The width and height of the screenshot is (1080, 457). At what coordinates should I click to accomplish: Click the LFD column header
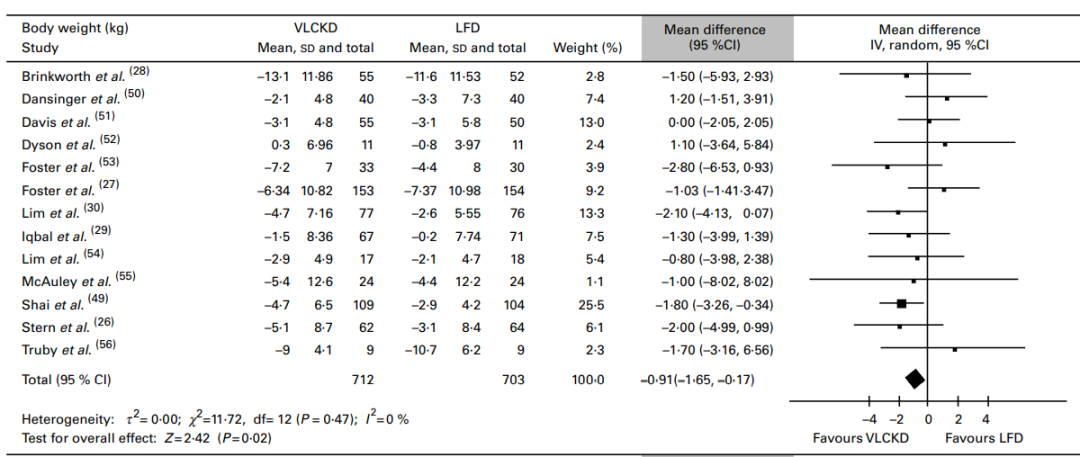(x=467, y=30)
